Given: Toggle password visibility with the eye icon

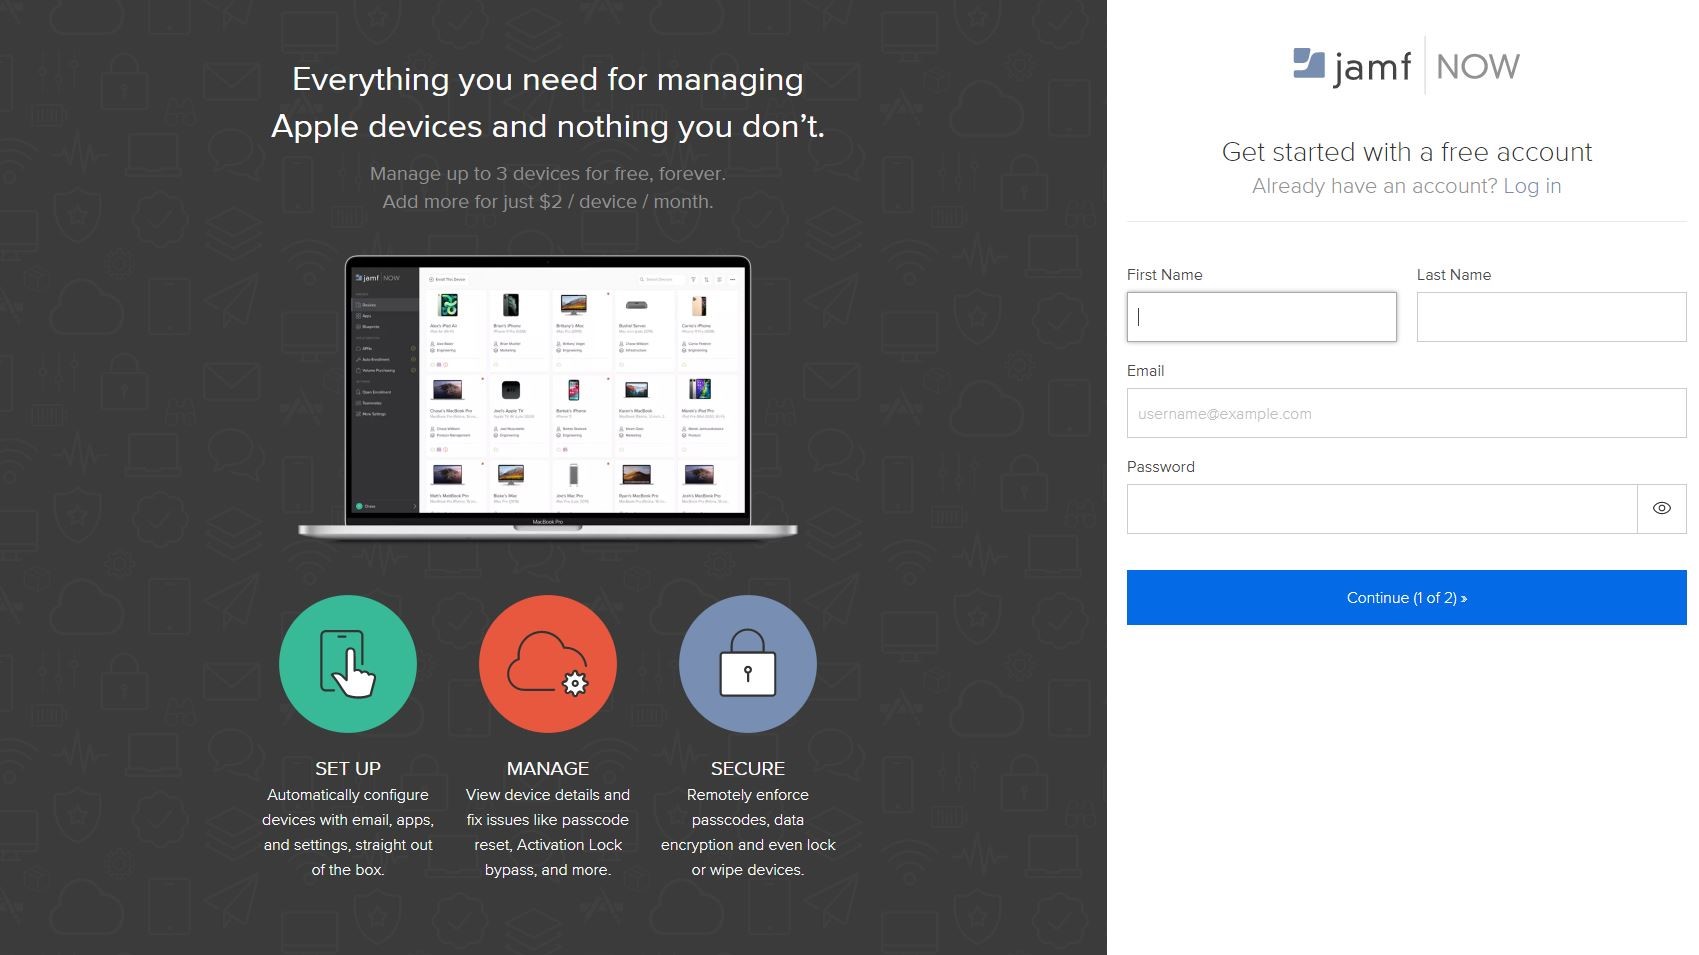Looking at the screenshot, I should click(1661, 508).
